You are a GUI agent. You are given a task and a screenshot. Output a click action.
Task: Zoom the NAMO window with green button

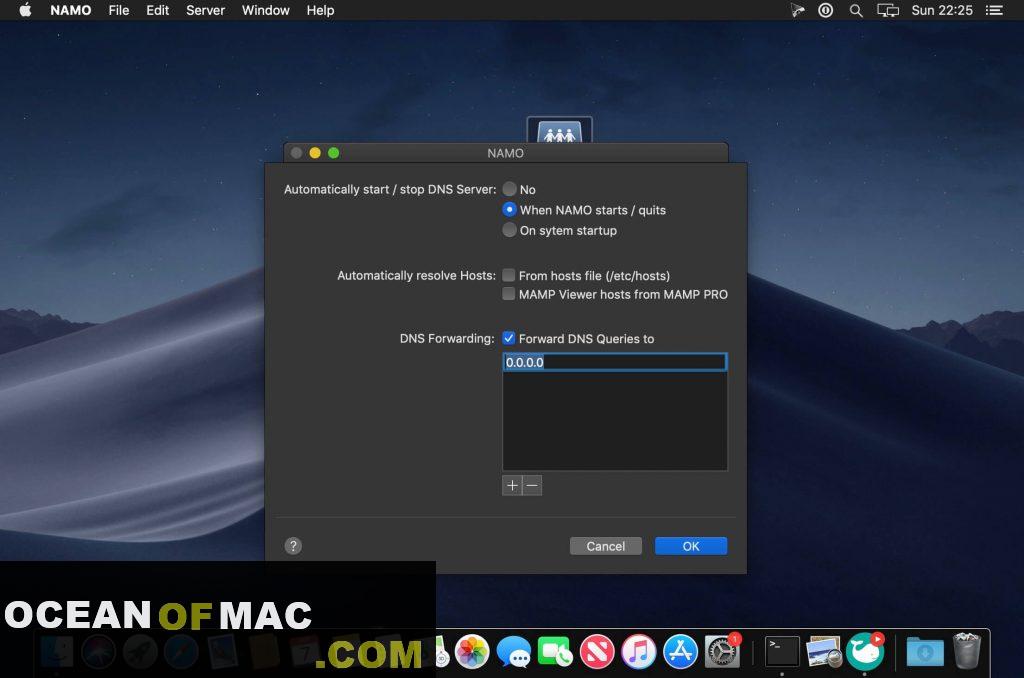click(334, 153)
